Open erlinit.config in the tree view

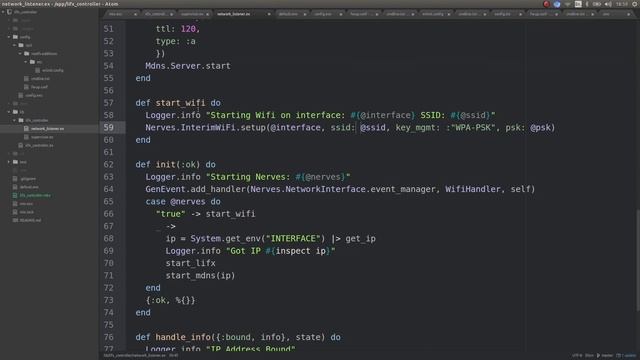pos(53,70)
